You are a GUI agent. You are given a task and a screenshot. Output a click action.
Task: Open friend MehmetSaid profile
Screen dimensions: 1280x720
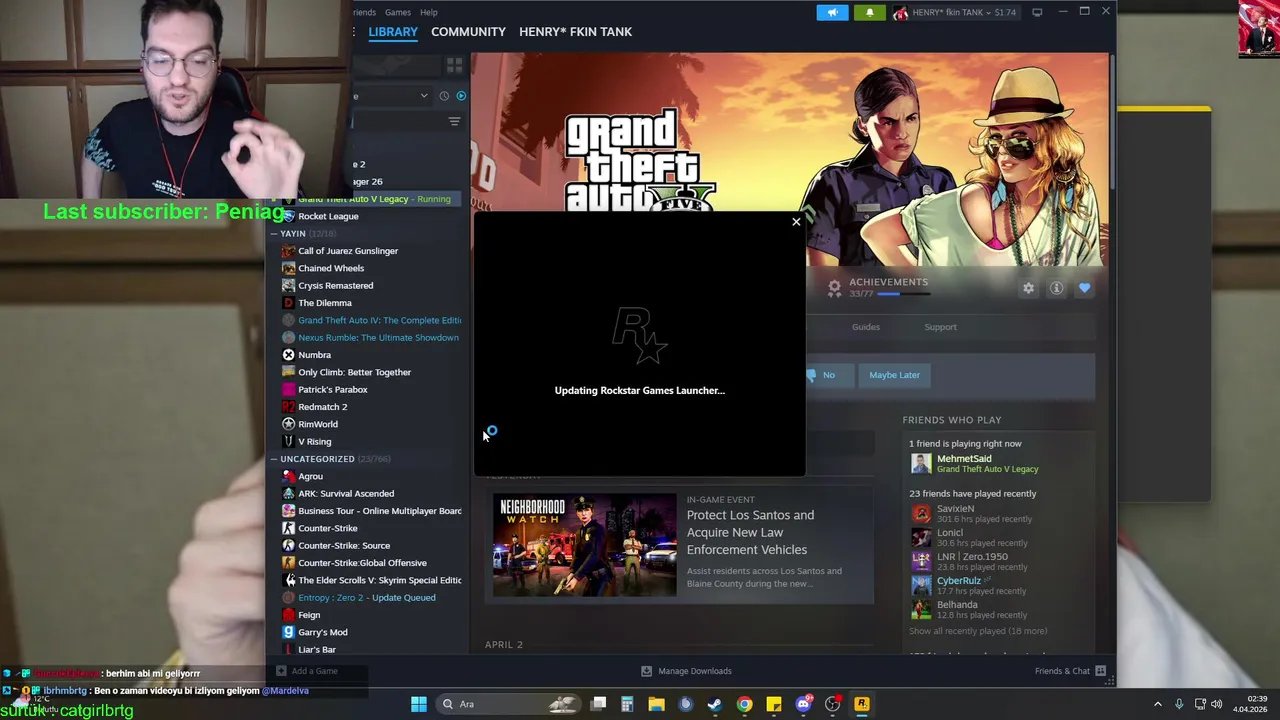(x=964, y=459)
